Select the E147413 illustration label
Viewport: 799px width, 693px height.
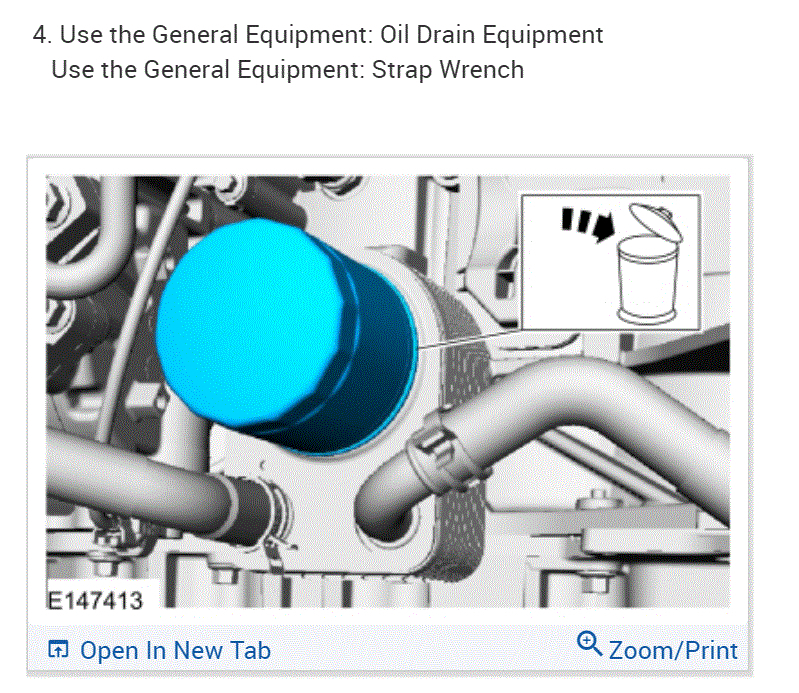pos(95,600)
